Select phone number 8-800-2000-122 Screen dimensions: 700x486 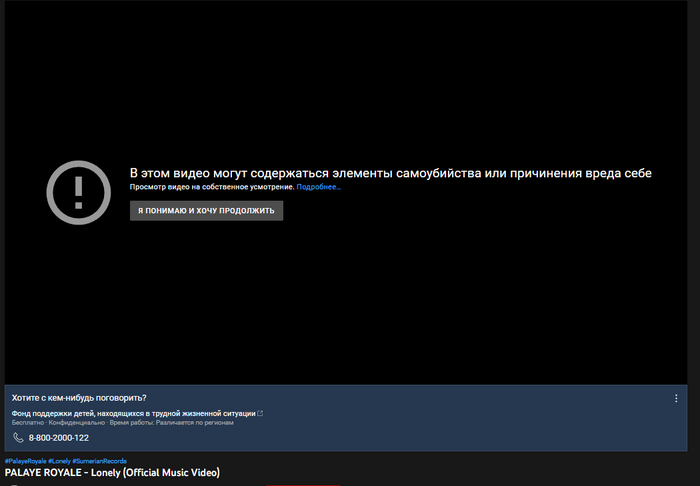(58, 438)
